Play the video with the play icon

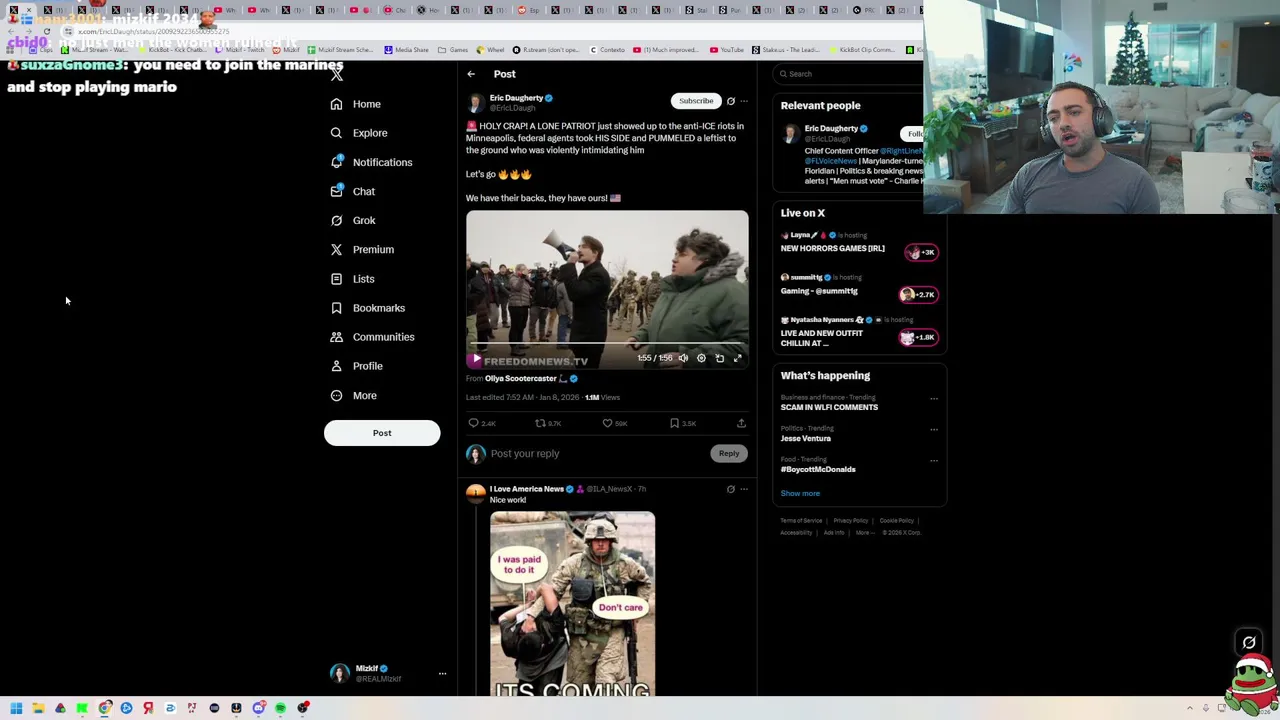(x=476, y=358)
